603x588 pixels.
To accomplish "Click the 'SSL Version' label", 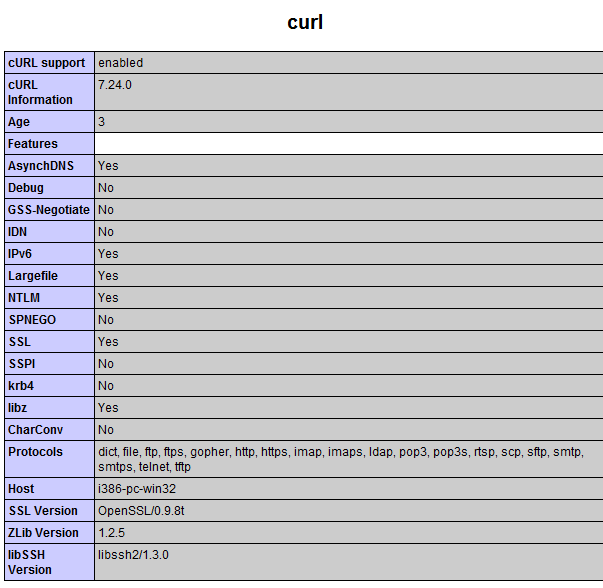I will 43,511.
